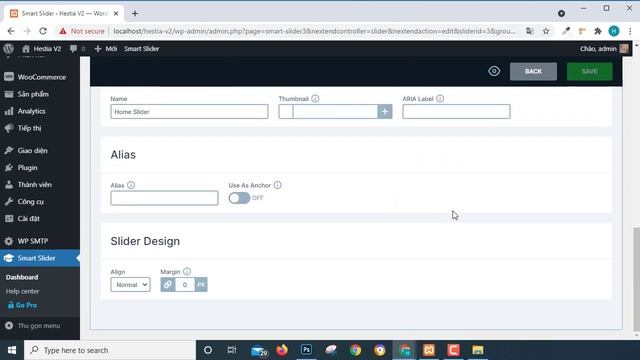Focus the Name field containing Home Slider
The width and height of the screenshot is (640, 360).
[189, 111]
